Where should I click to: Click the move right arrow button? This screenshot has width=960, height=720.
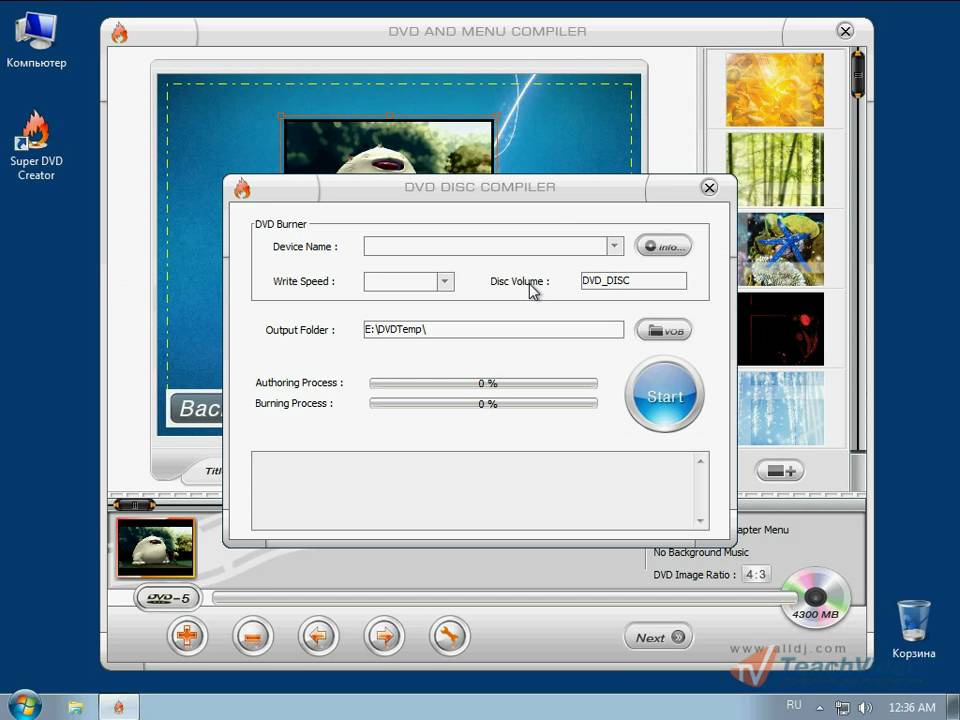384,637
